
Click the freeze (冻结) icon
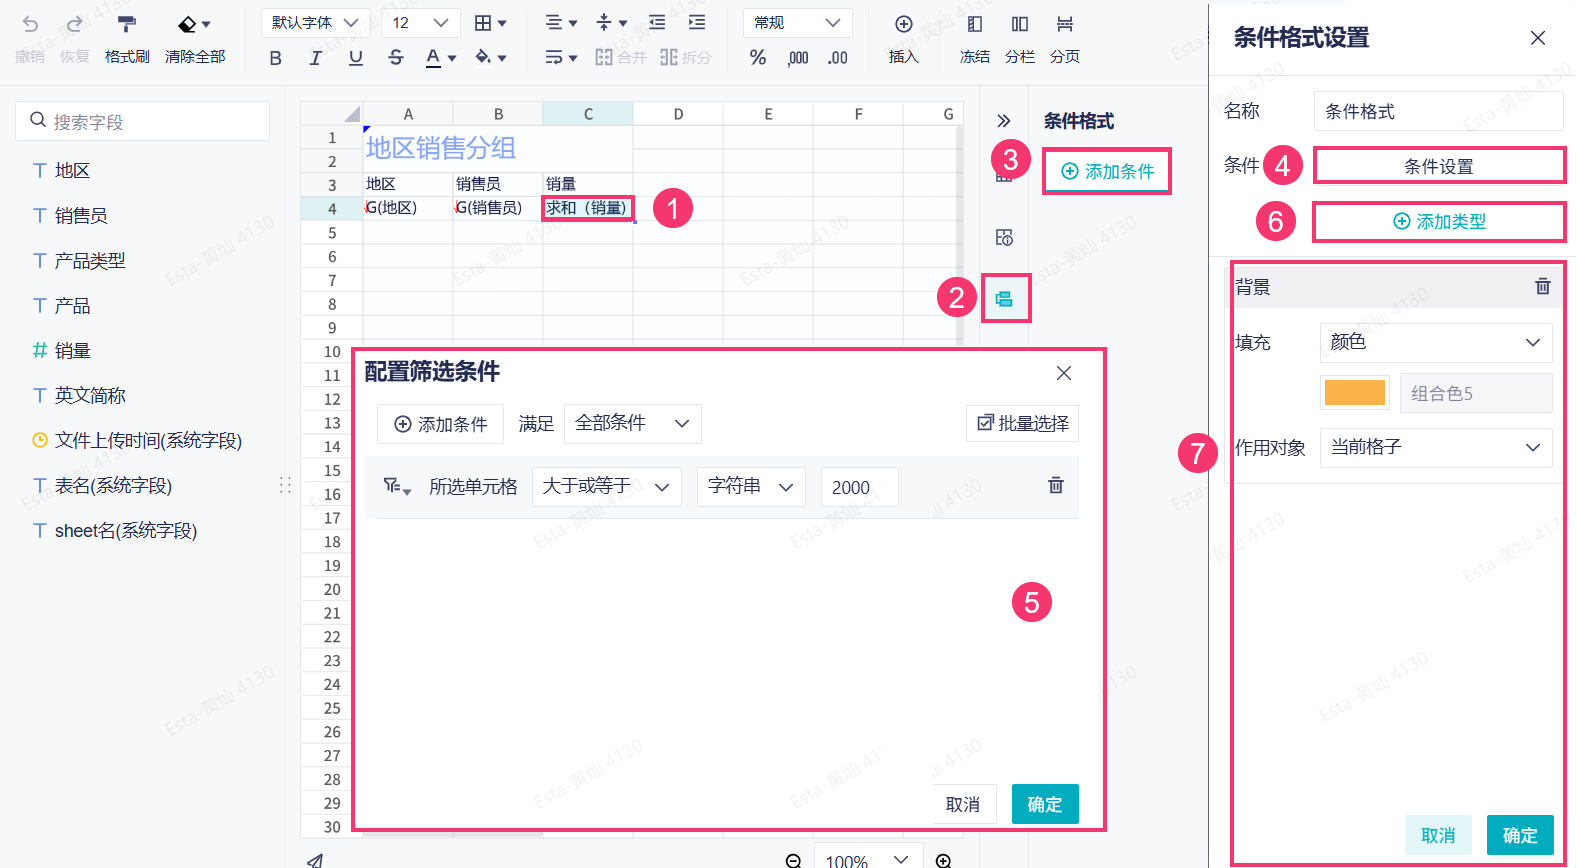(x=975, y=24)
